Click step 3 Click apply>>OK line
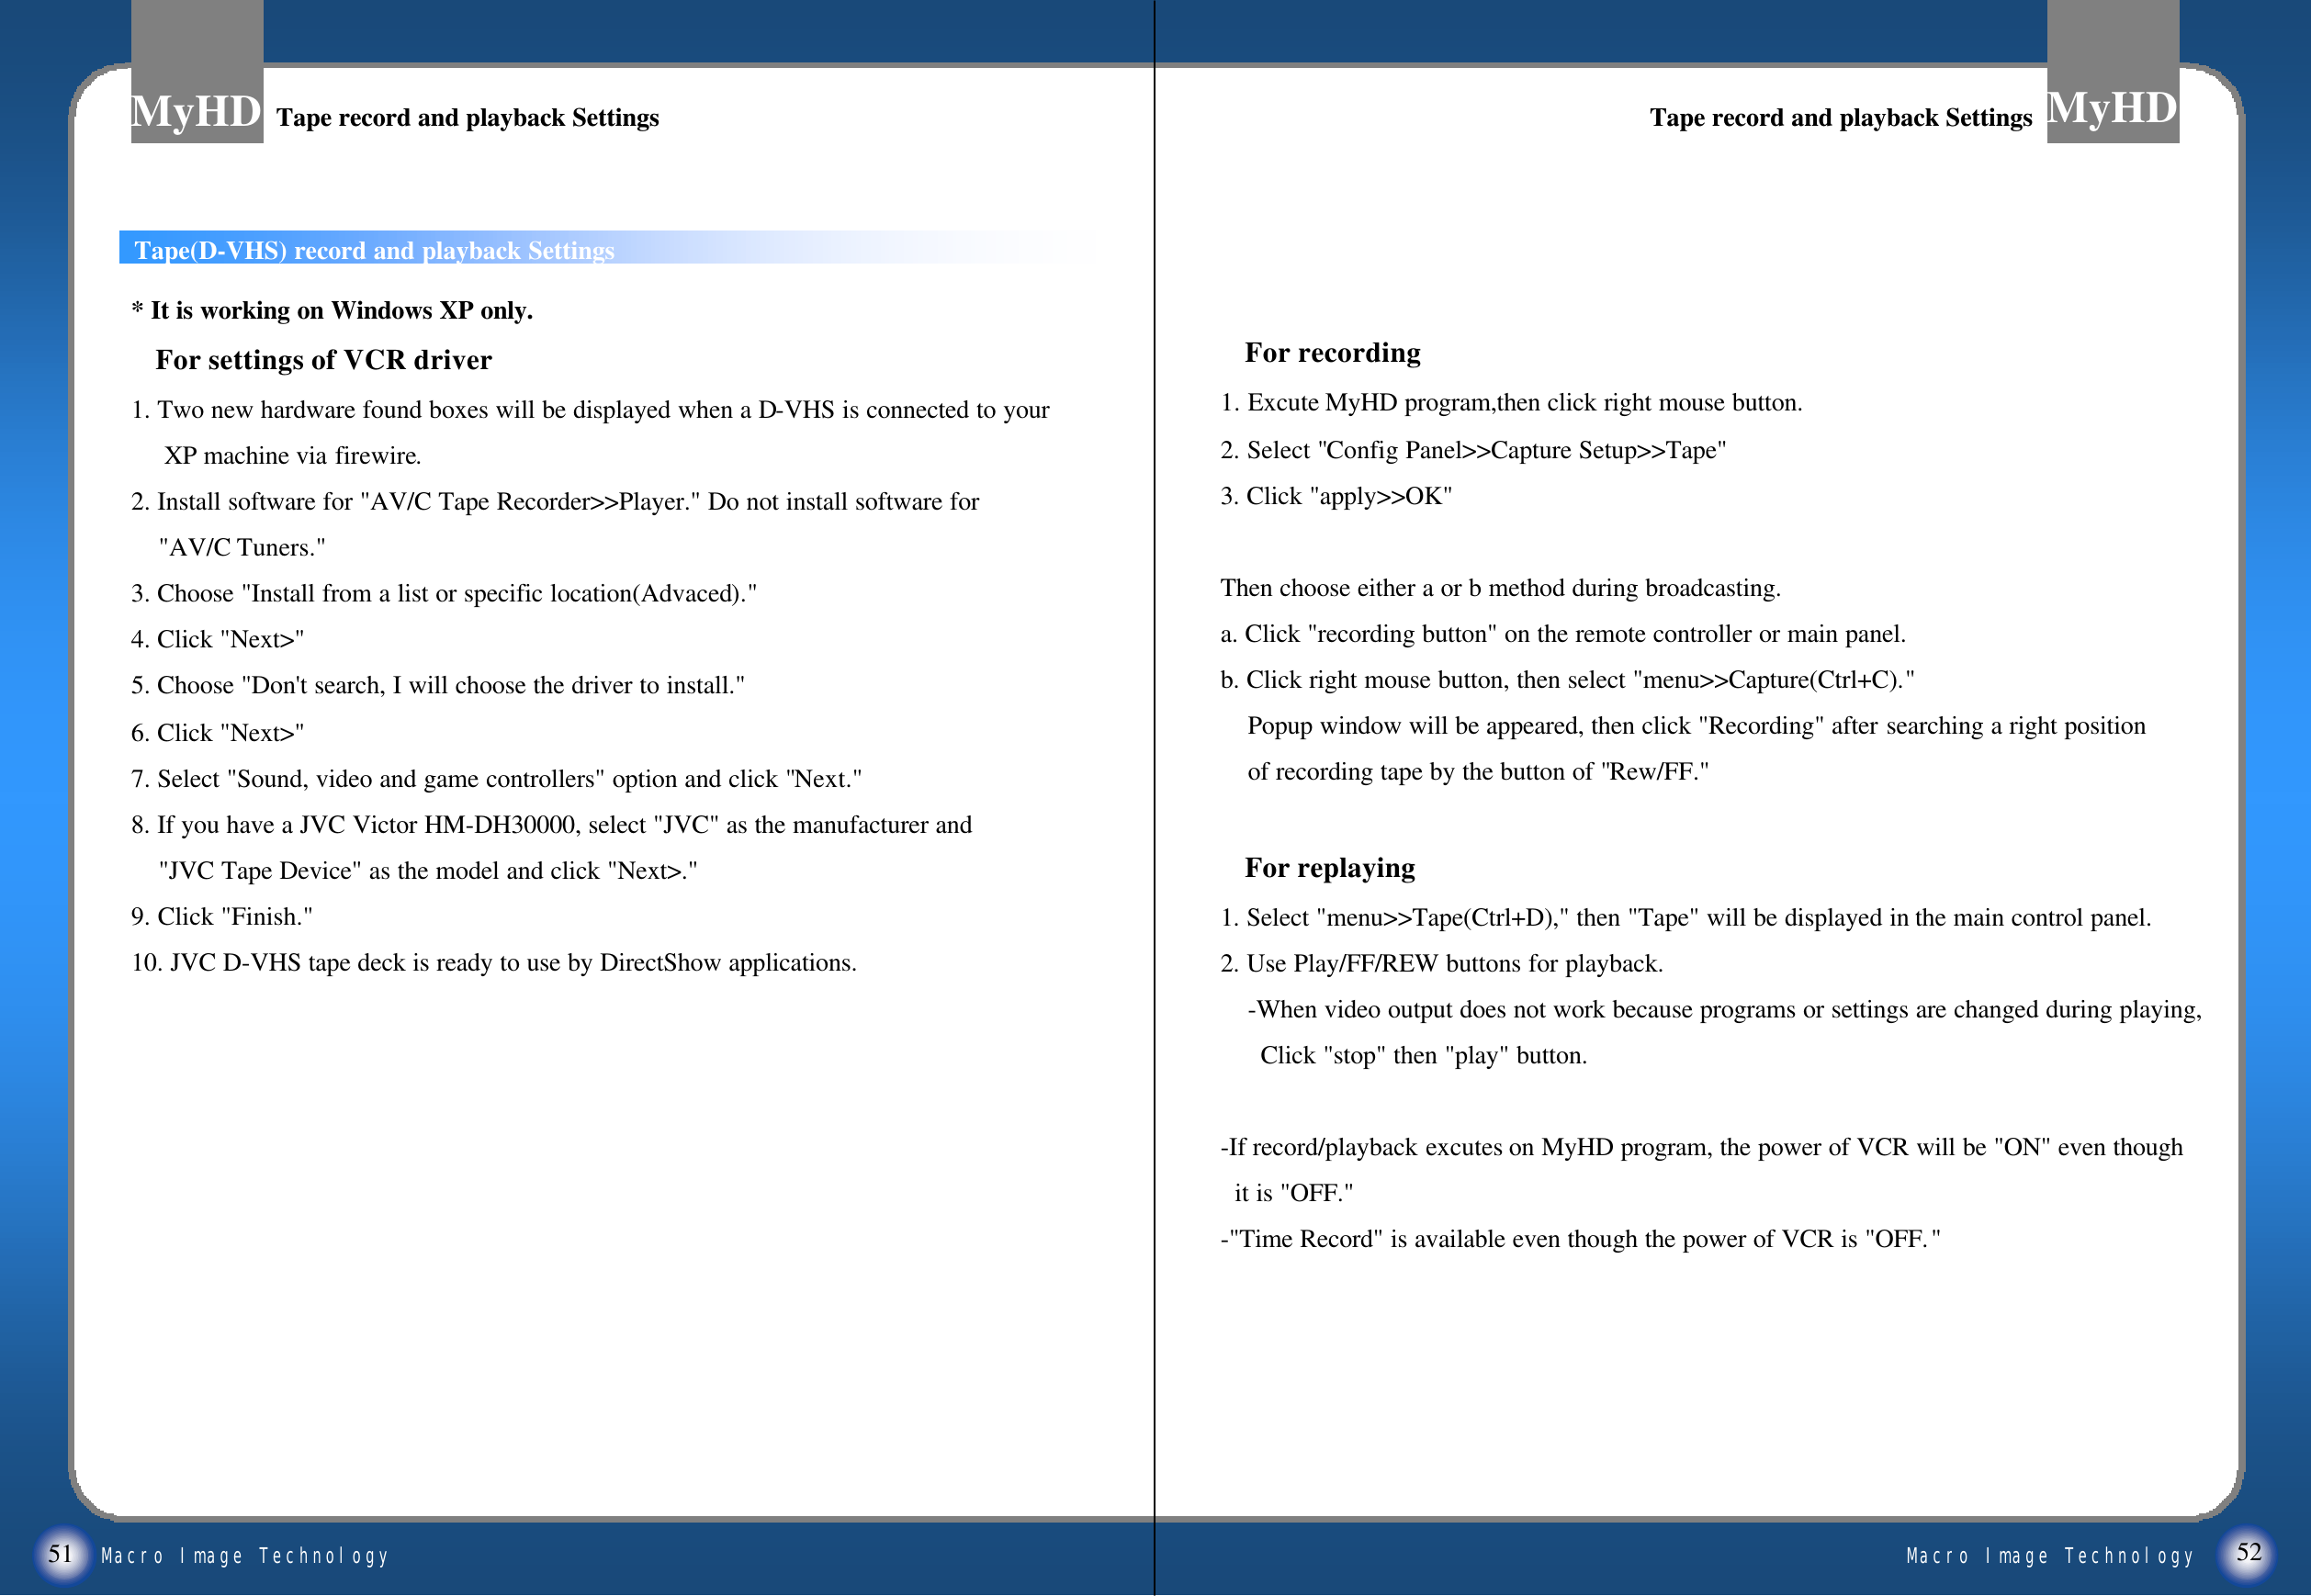The image size is (2311, 1596). pos(1335,497)
